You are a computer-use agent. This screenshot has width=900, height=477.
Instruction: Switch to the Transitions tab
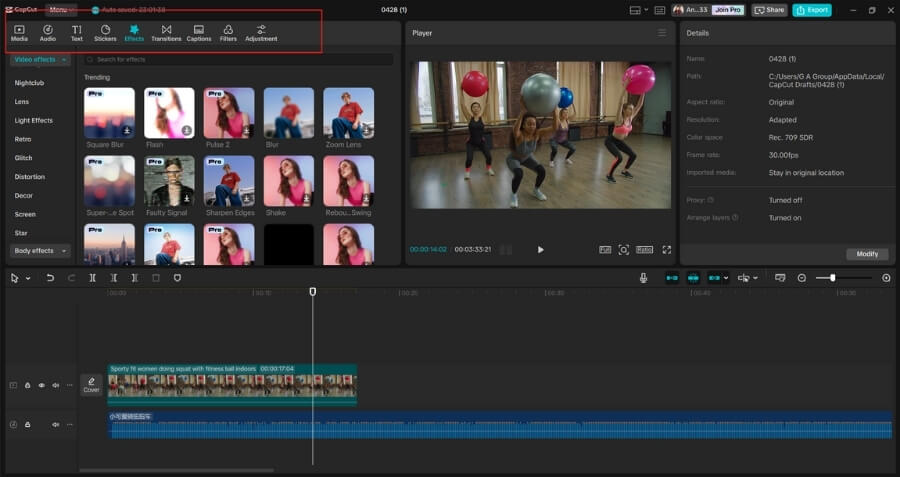click(x=166, y=33)
